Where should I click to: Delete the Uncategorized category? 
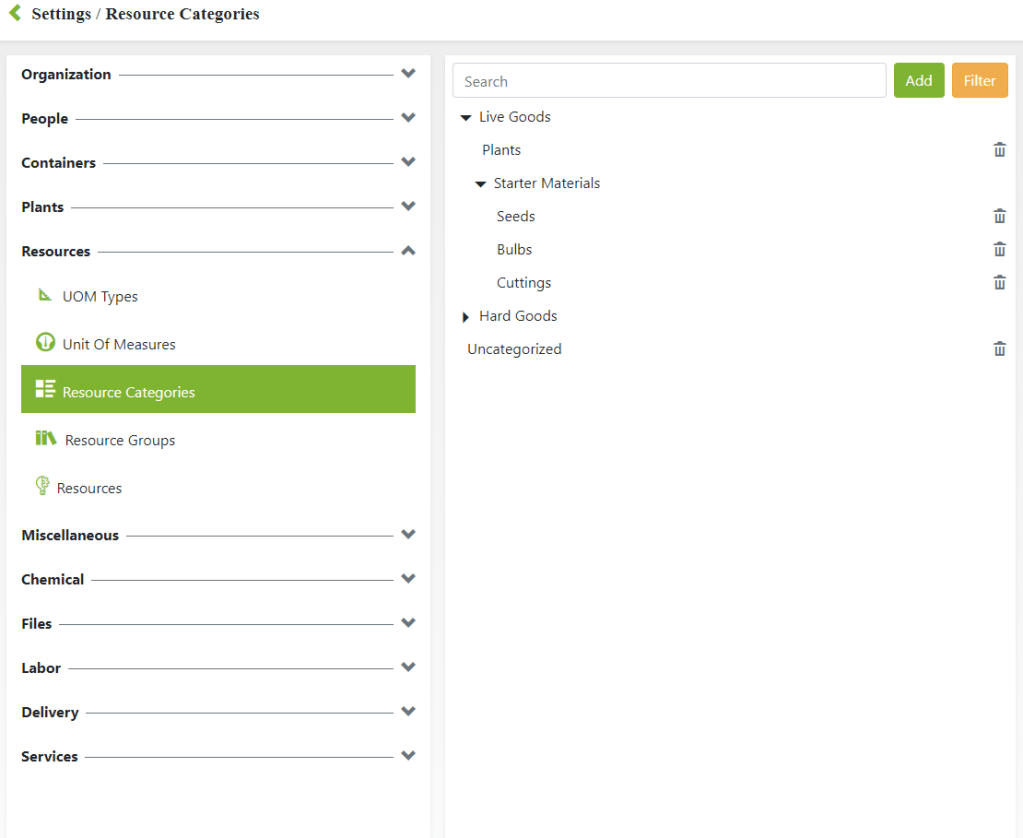[999, 349]
